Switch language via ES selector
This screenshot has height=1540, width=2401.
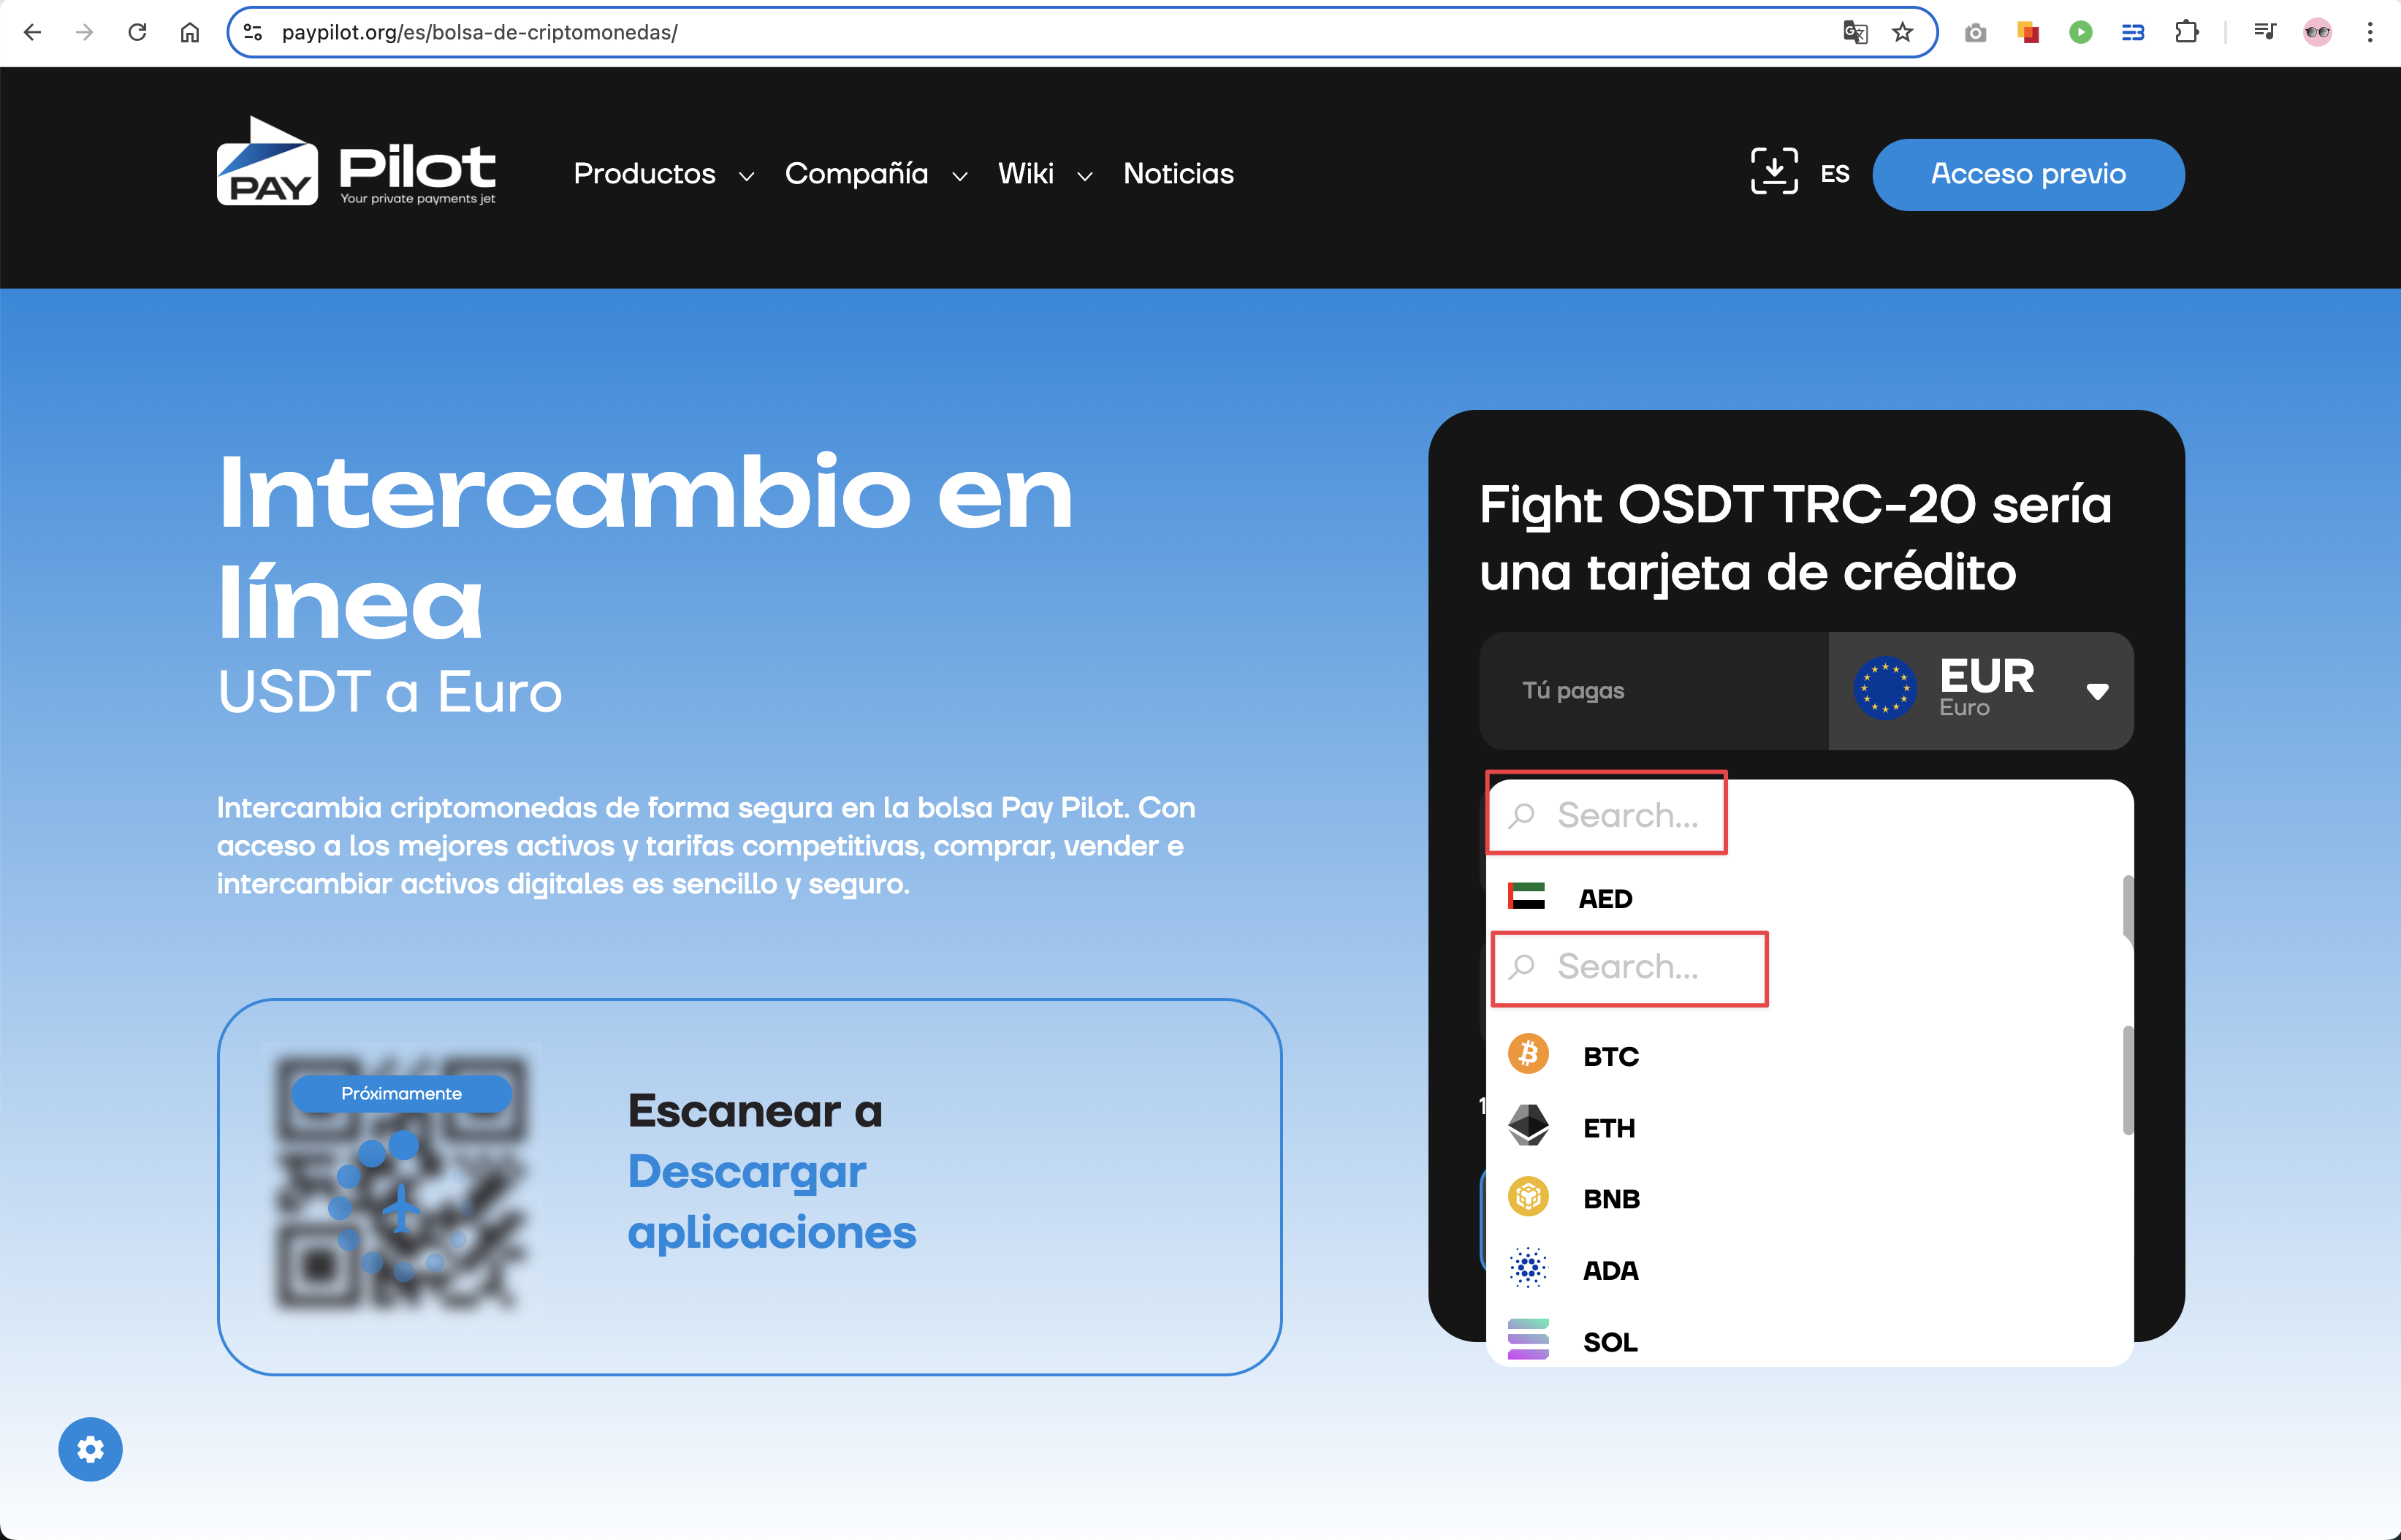point(1834,174)
